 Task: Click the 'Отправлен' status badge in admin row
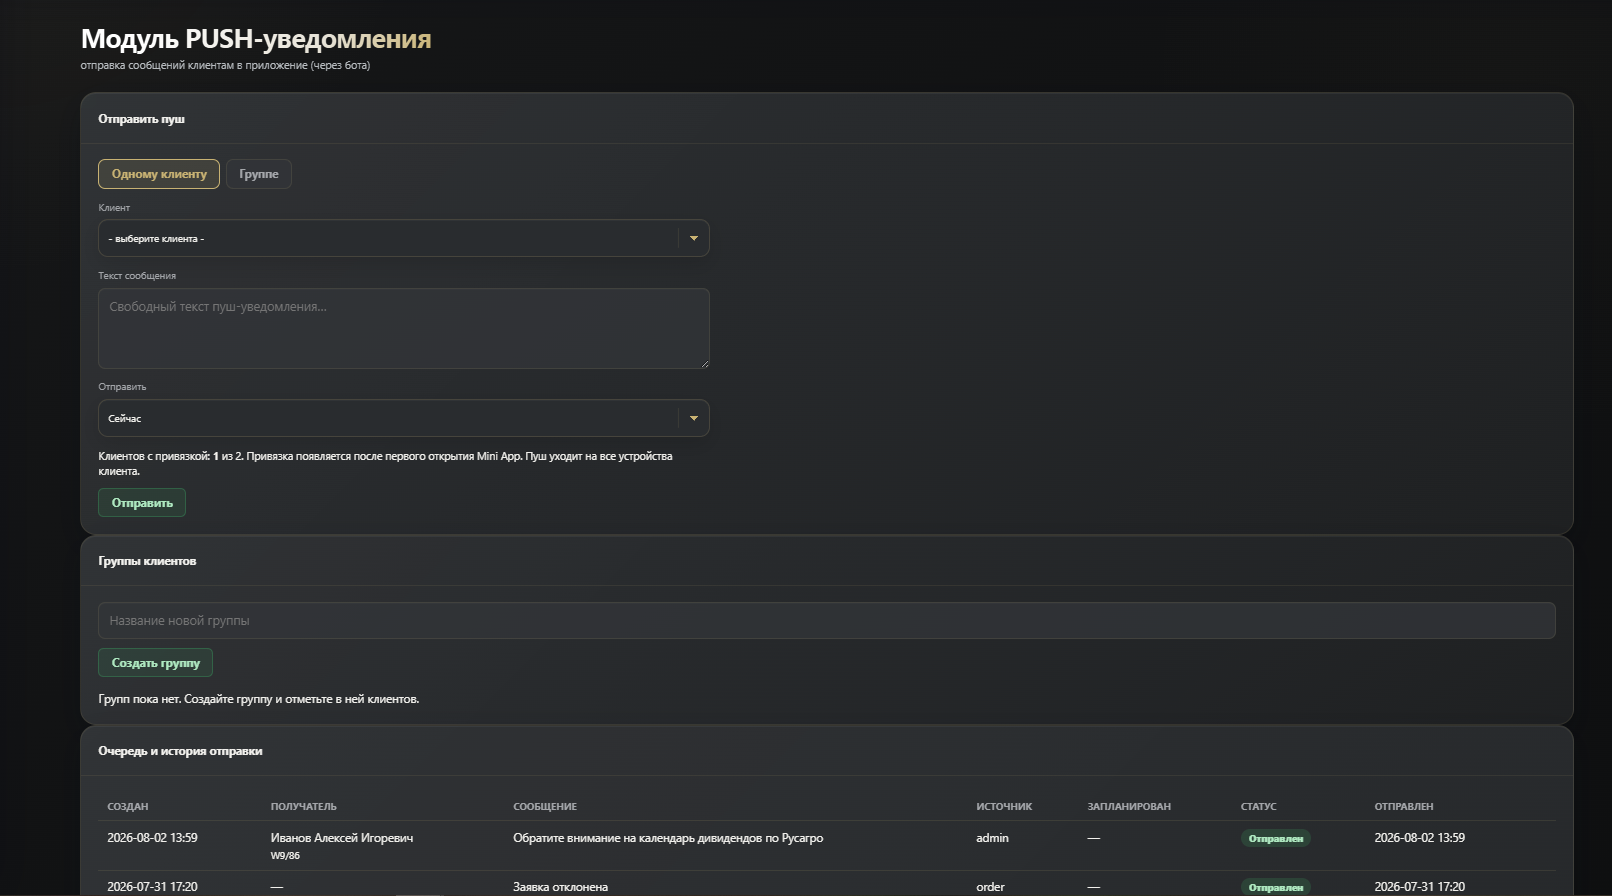coord(1276,838)
